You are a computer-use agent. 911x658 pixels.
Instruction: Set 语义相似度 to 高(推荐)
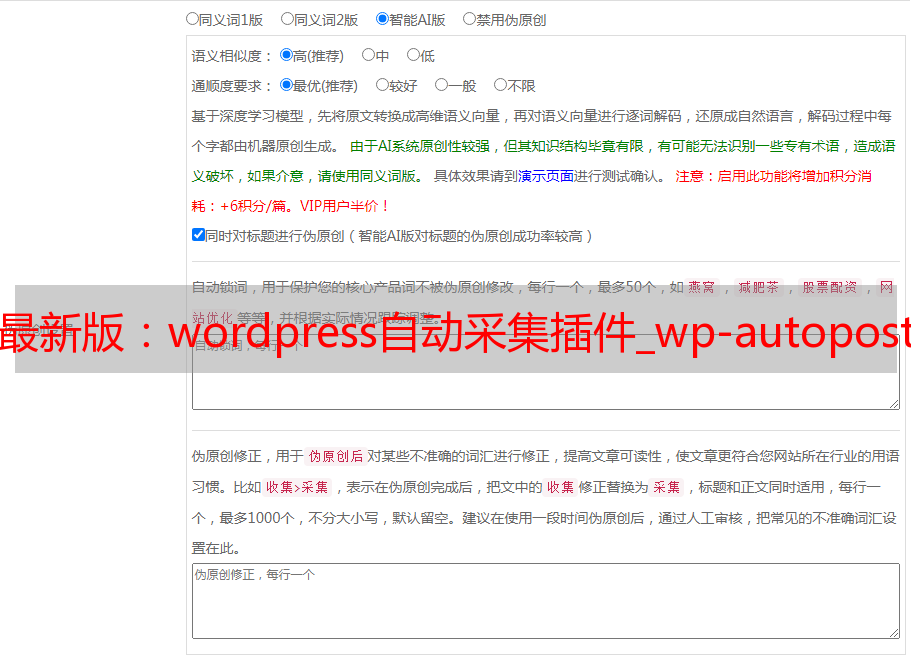point(286,55)
